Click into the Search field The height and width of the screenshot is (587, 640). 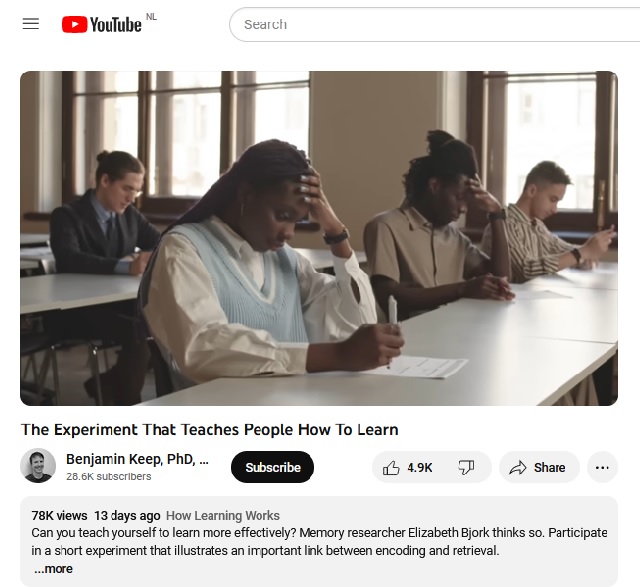(434, 24)
